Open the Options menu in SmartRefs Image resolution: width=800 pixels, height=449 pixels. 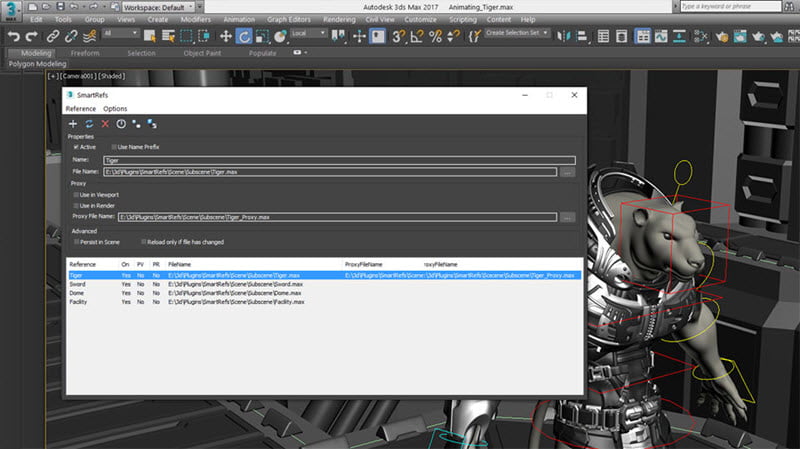[115, 108]
